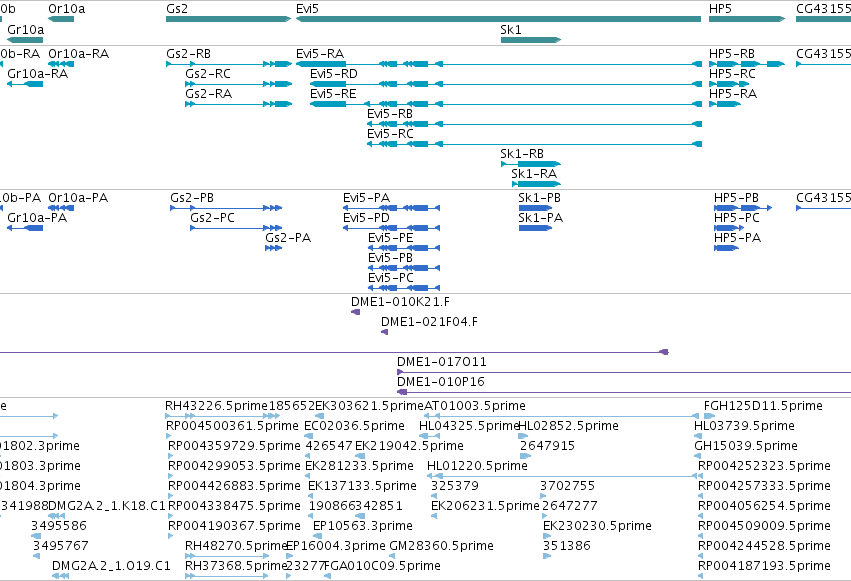Select the Evi5-RA transcript label
Viewport: 851px width, 581px height.
coord(320,54)
